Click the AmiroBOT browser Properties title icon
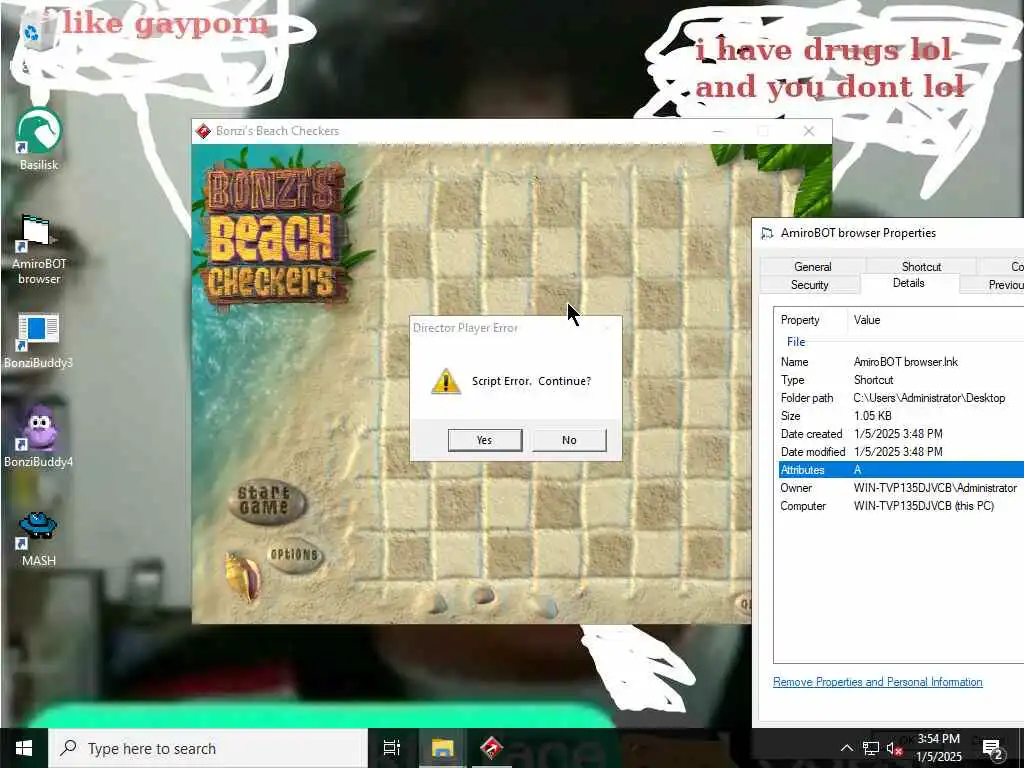The width and height of the screenshot is (1024, 768). (767, 233)
